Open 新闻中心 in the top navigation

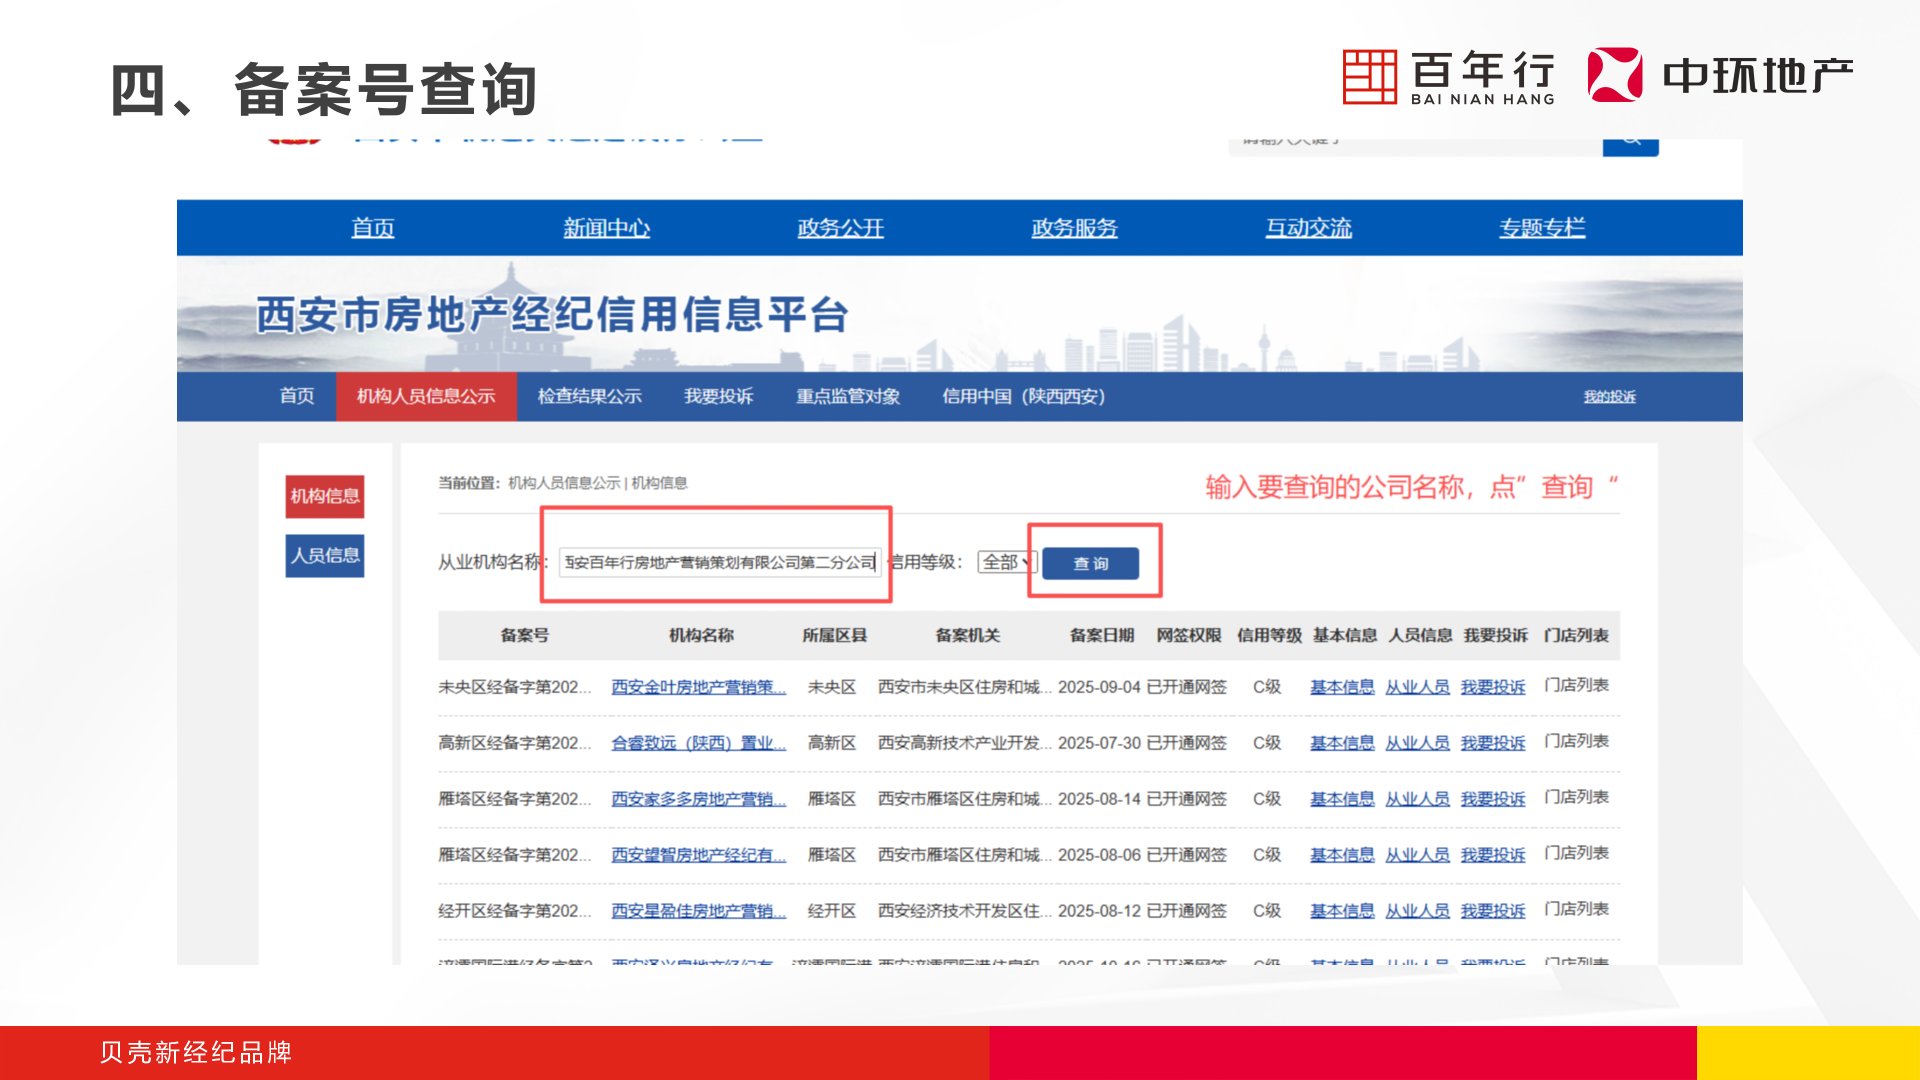coord(607,228)
